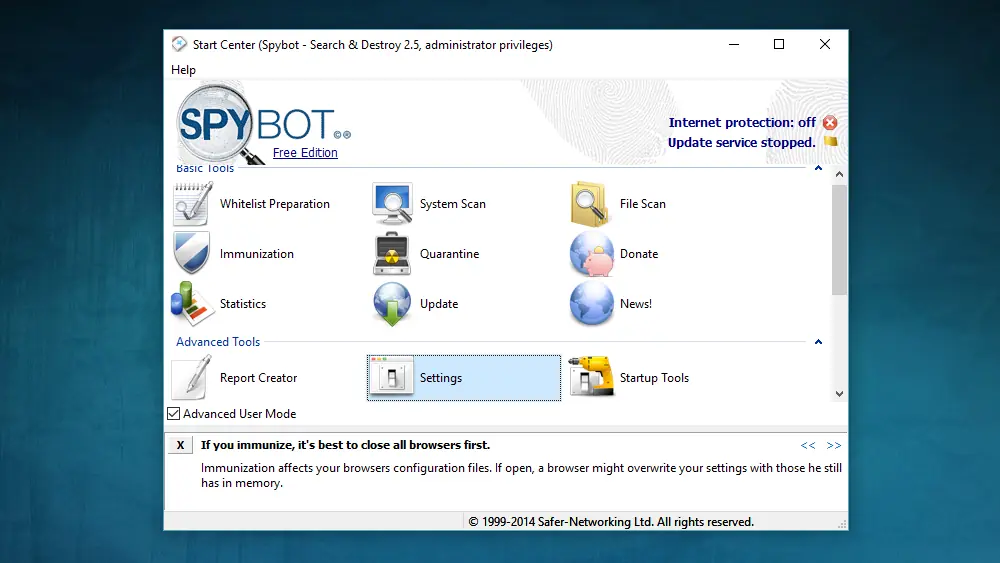Image resolution: width=1000 pixels, height=563 pixels.
Task: Click the Immunization label
Action: click(257, 254)
